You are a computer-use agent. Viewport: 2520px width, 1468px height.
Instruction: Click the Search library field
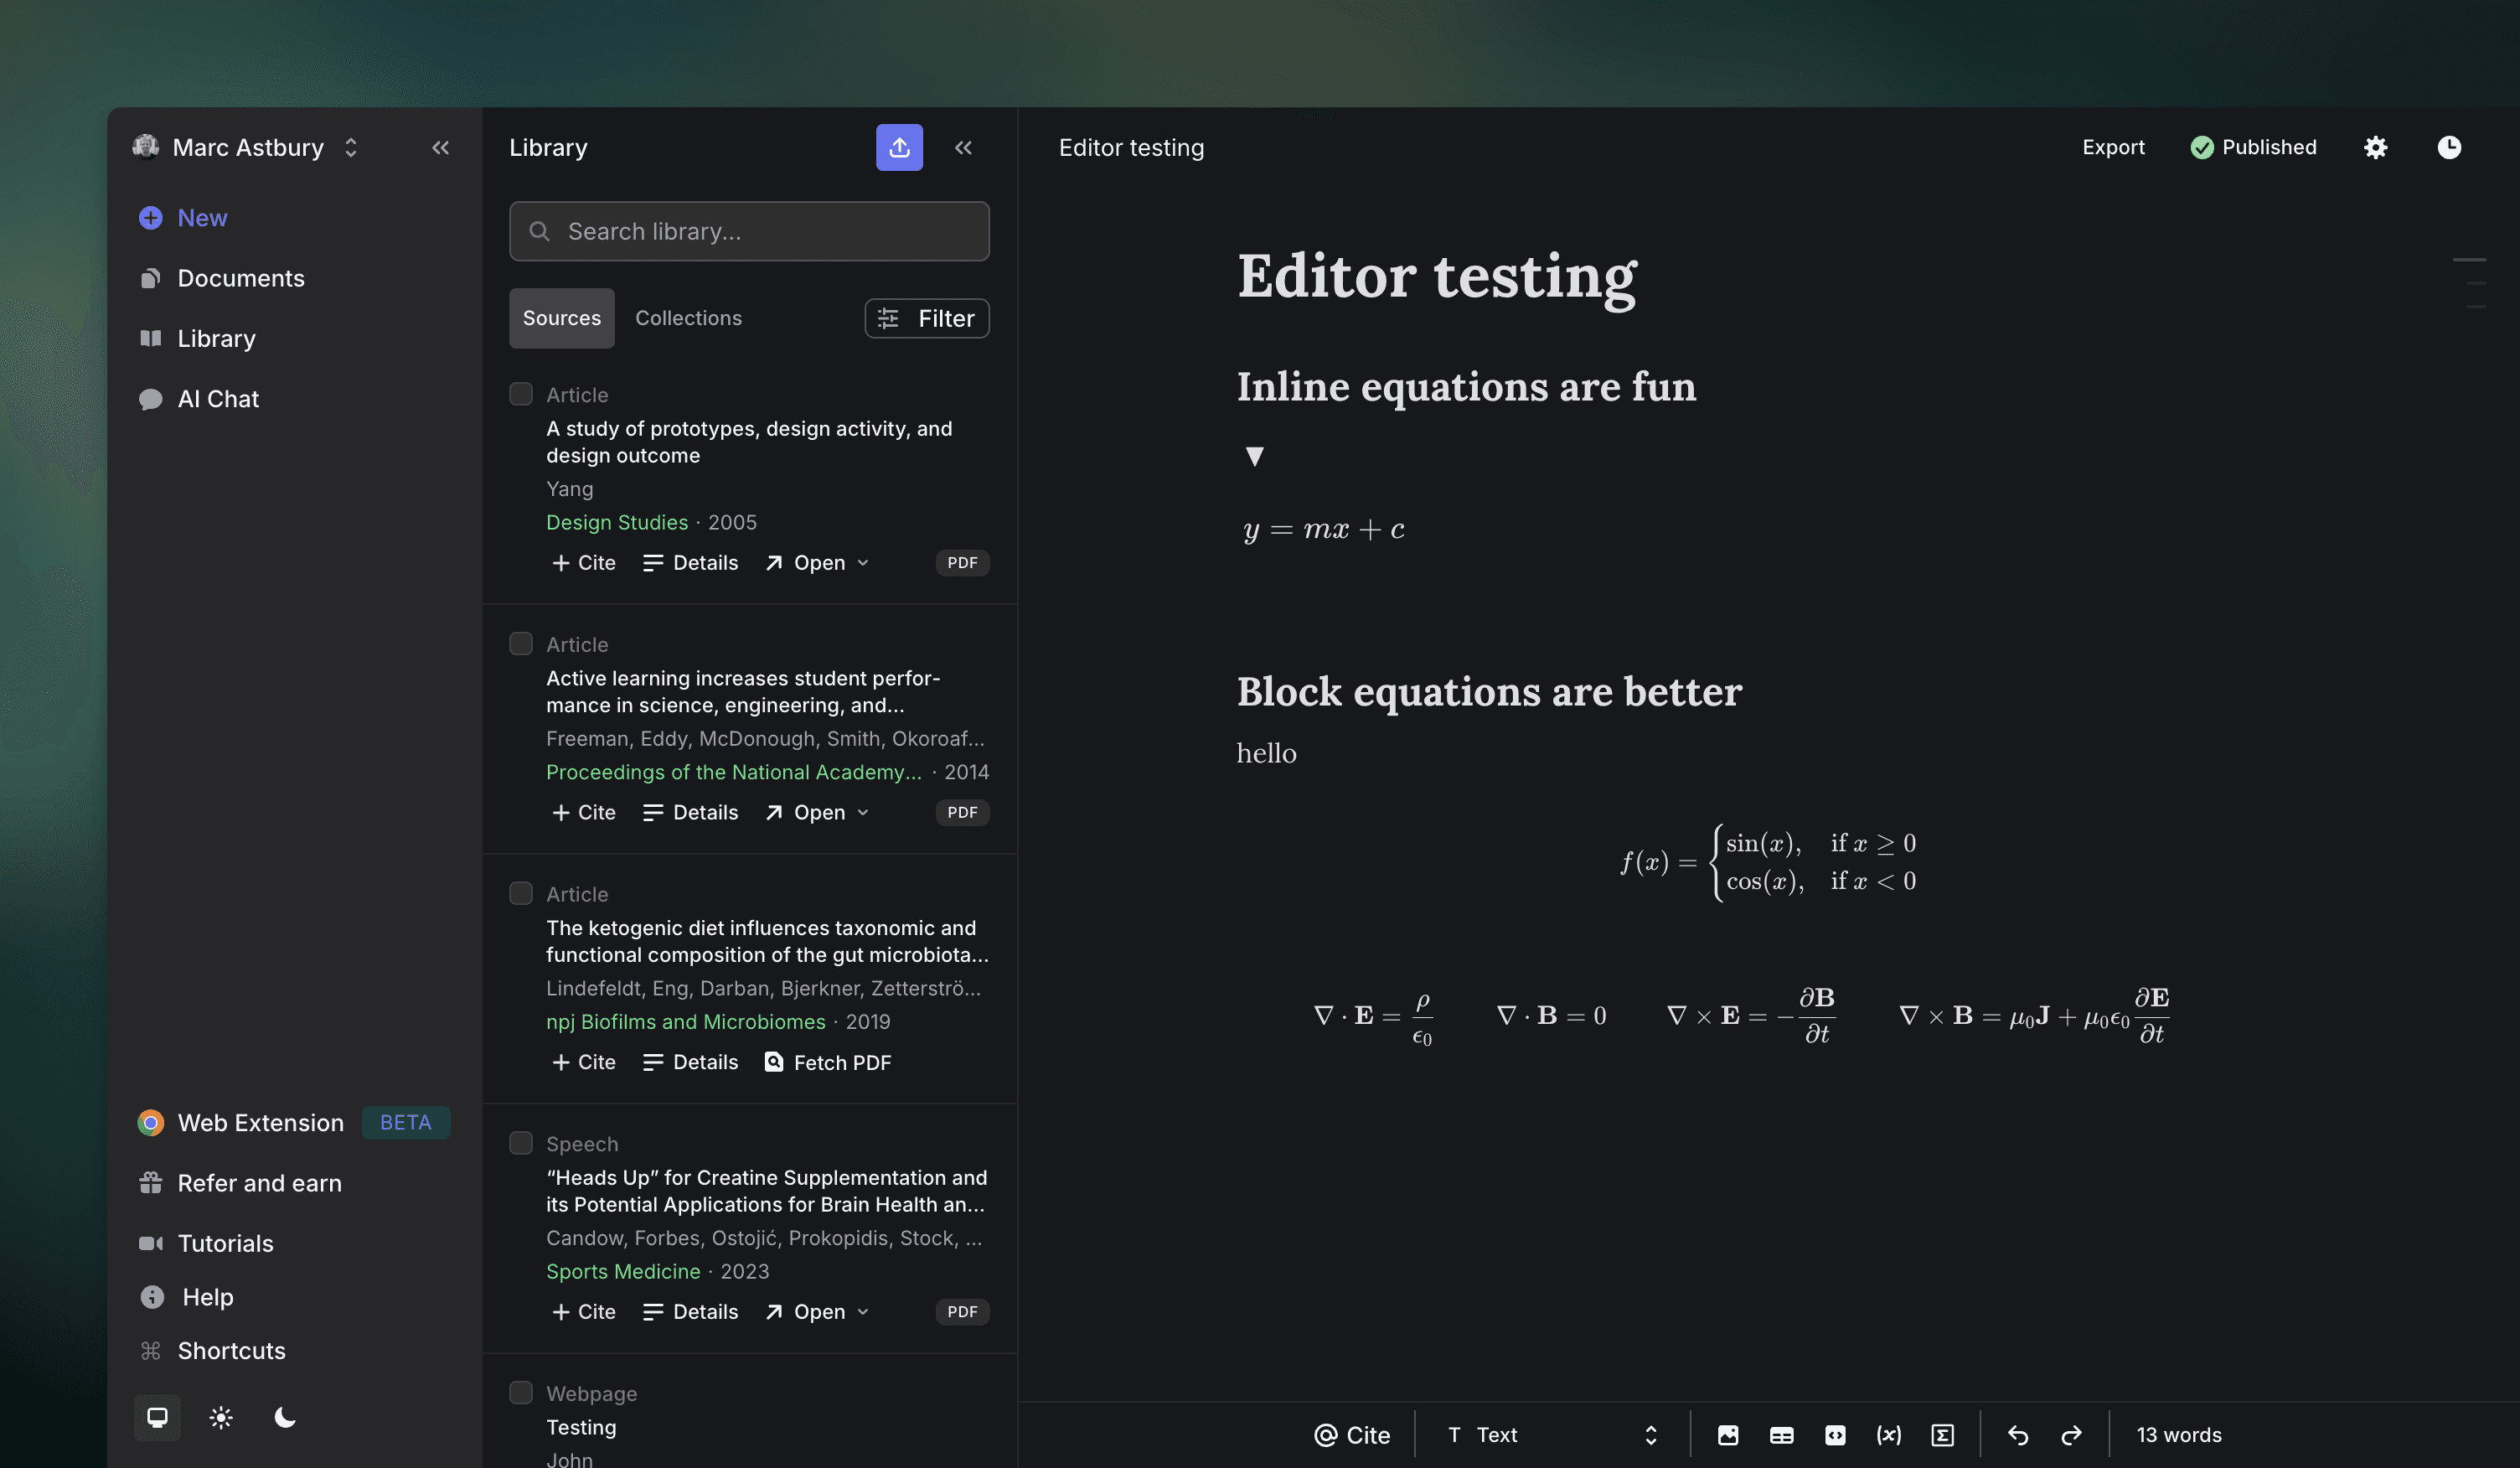[x=749, y=231]
